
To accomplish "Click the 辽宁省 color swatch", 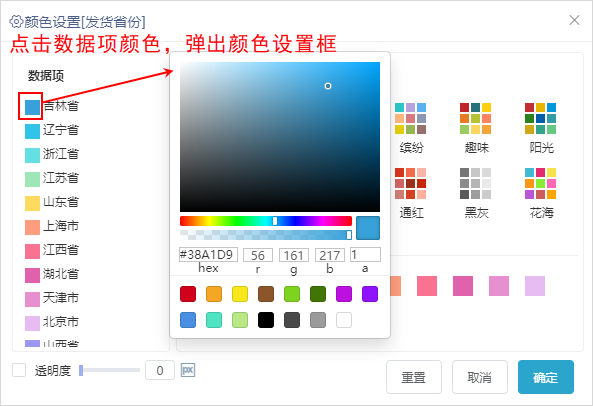I will pyautogui.click(x=32, y=131).
